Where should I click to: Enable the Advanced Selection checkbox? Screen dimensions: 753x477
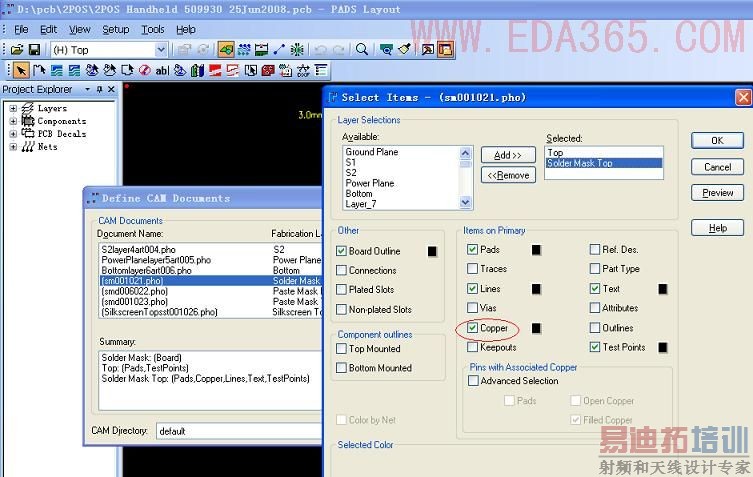coord(474,380)
